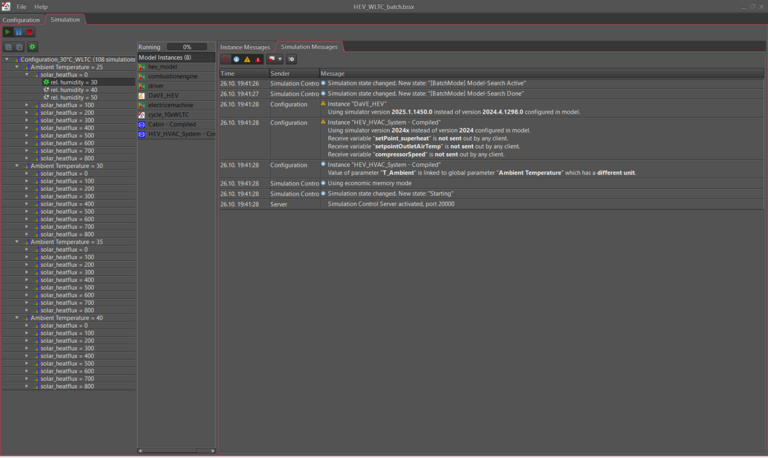The image size is (768, 458).
Task: Click the pending icon on rel. humidity = 40
Action: click(46, 90)
